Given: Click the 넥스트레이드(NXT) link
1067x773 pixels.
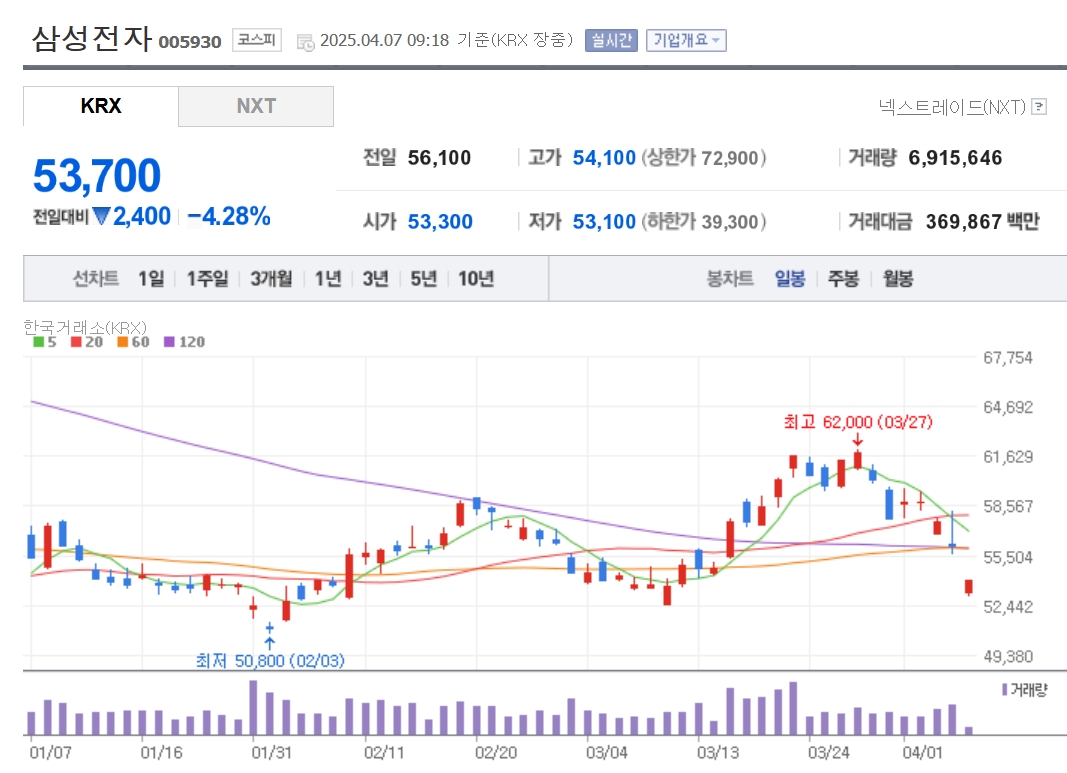Looking at the screenshot, I should 952,107.
